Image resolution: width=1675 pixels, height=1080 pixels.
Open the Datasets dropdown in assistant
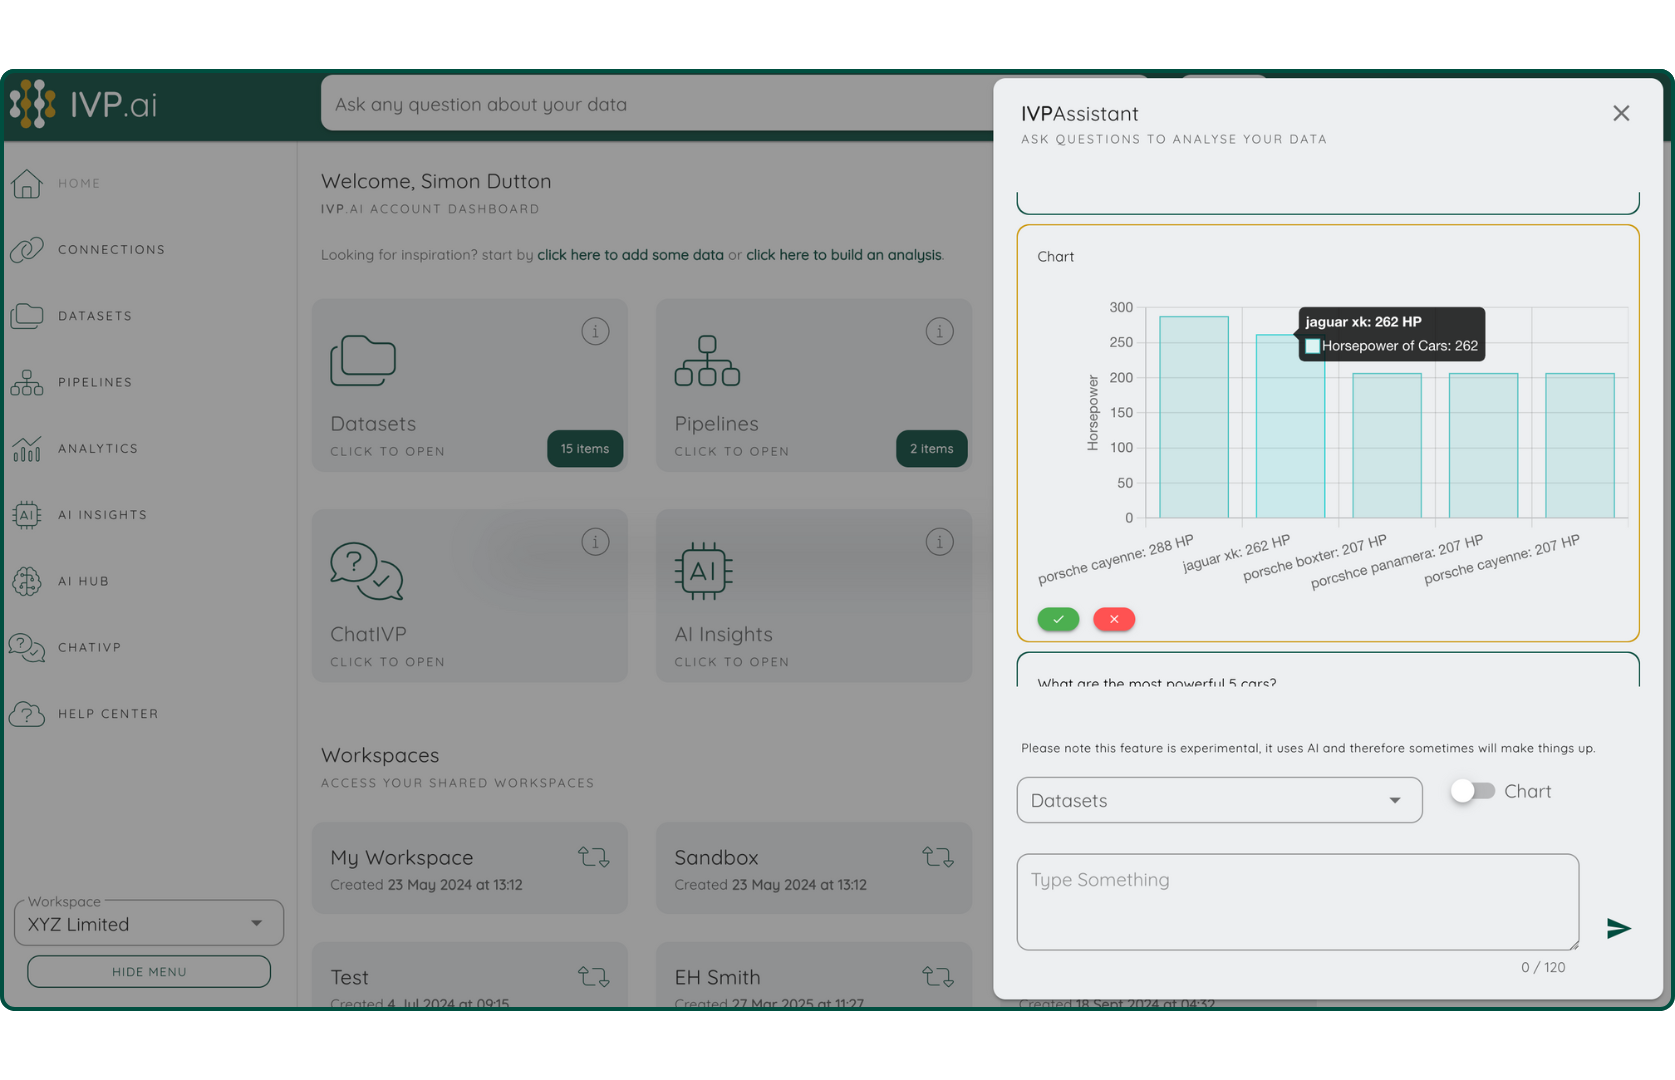pos(1219,800)
